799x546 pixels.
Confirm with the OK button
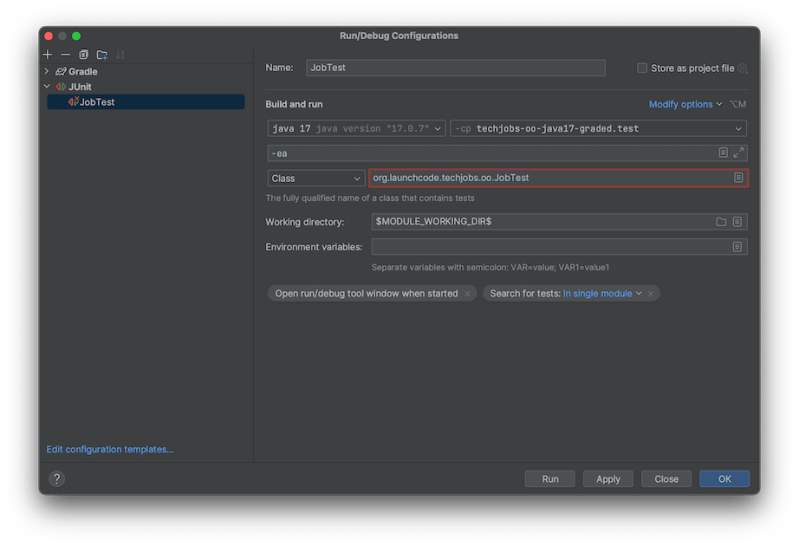(x=724, y=479)
